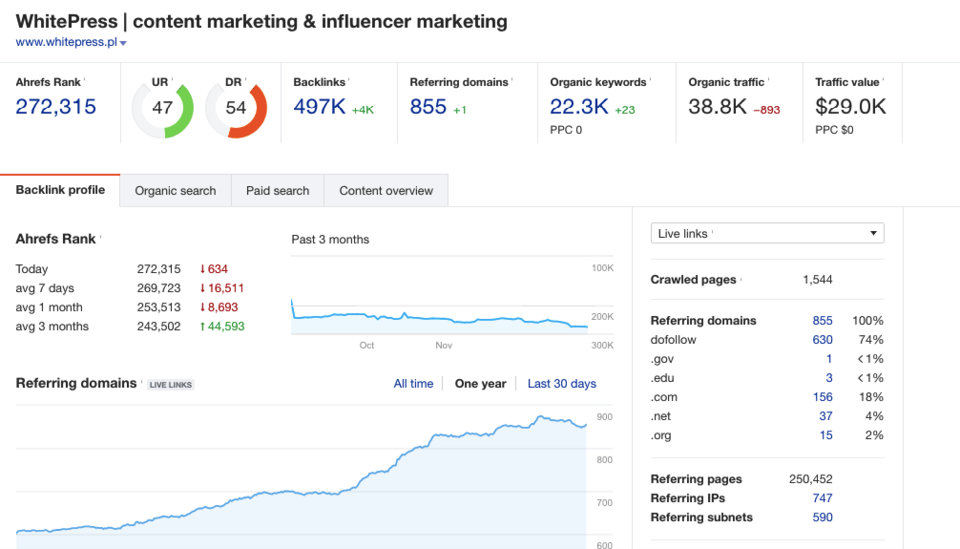The width and height of the screenshot is (960, 549).
Task: Click the LIVE LINKS badge
Action: (171, 385)
